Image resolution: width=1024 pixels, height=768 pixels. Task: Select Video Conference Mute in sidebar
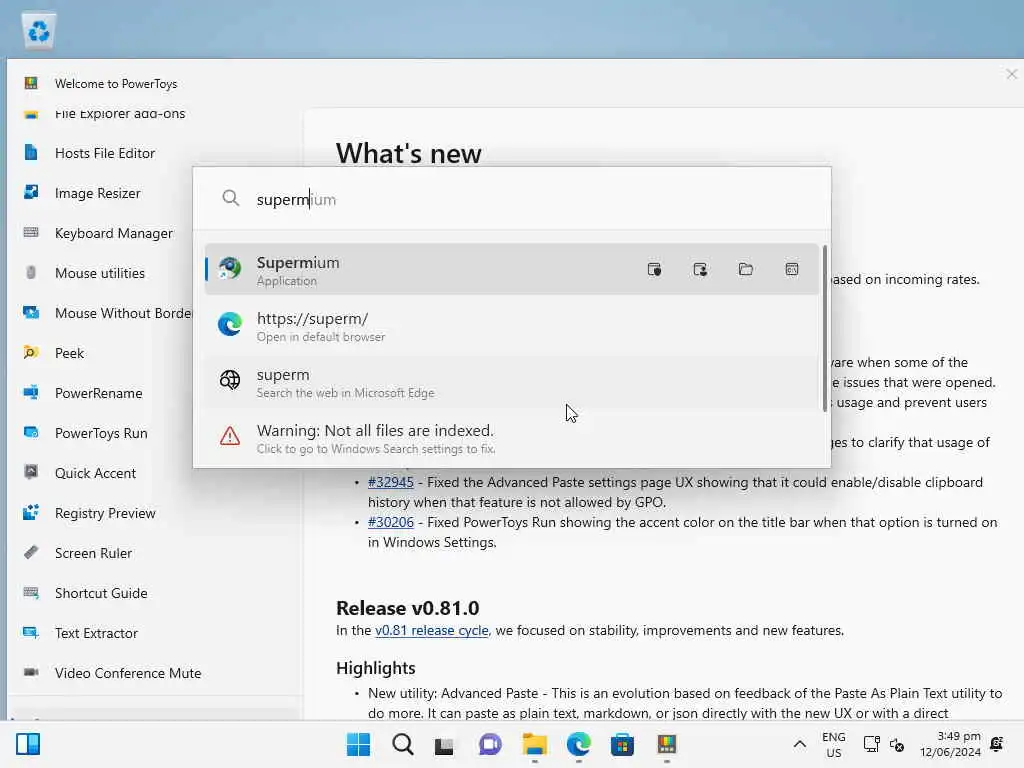tap(128, 673)
